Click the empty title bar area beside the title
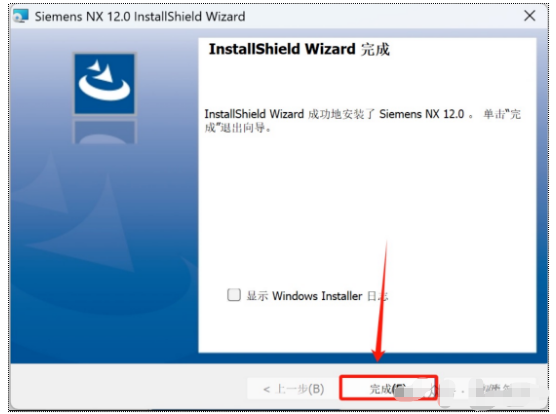The width and height of the screenshot is (556, 414). click(383, 16)
